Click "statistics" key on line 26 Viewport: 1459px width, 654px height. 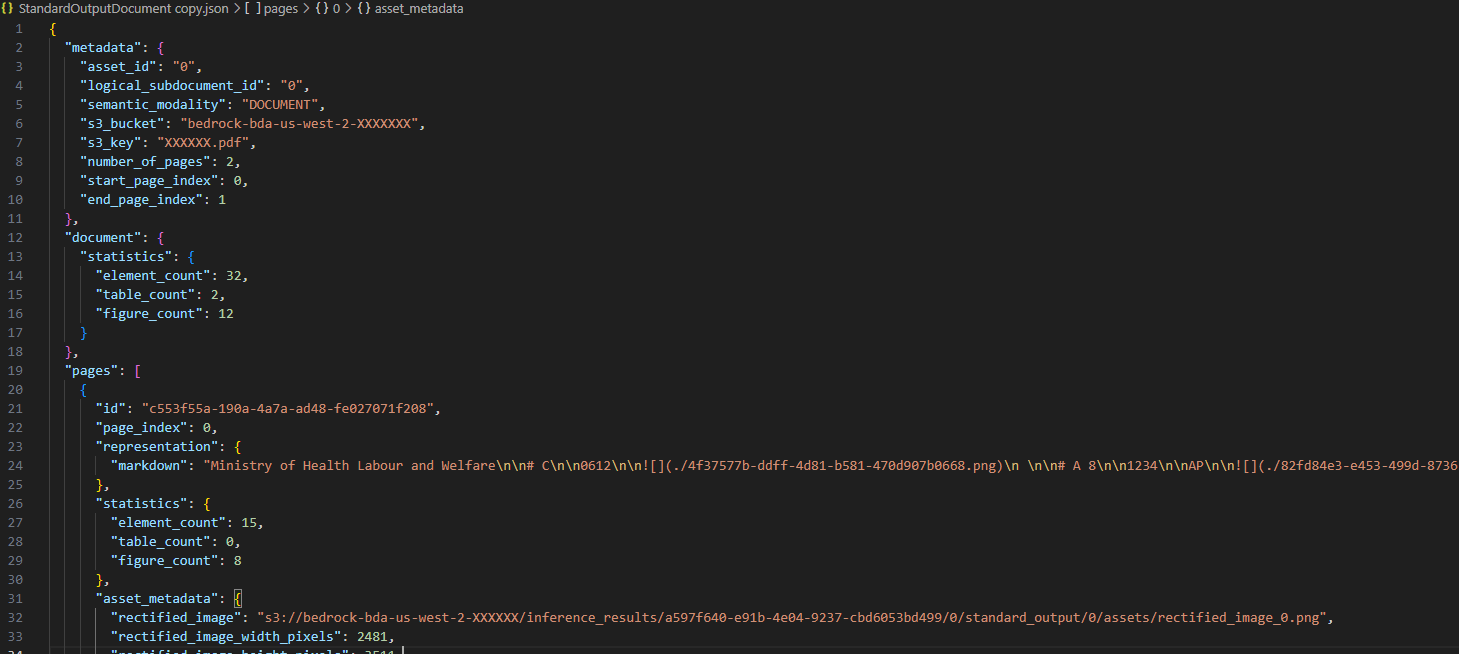click(141, 503)
